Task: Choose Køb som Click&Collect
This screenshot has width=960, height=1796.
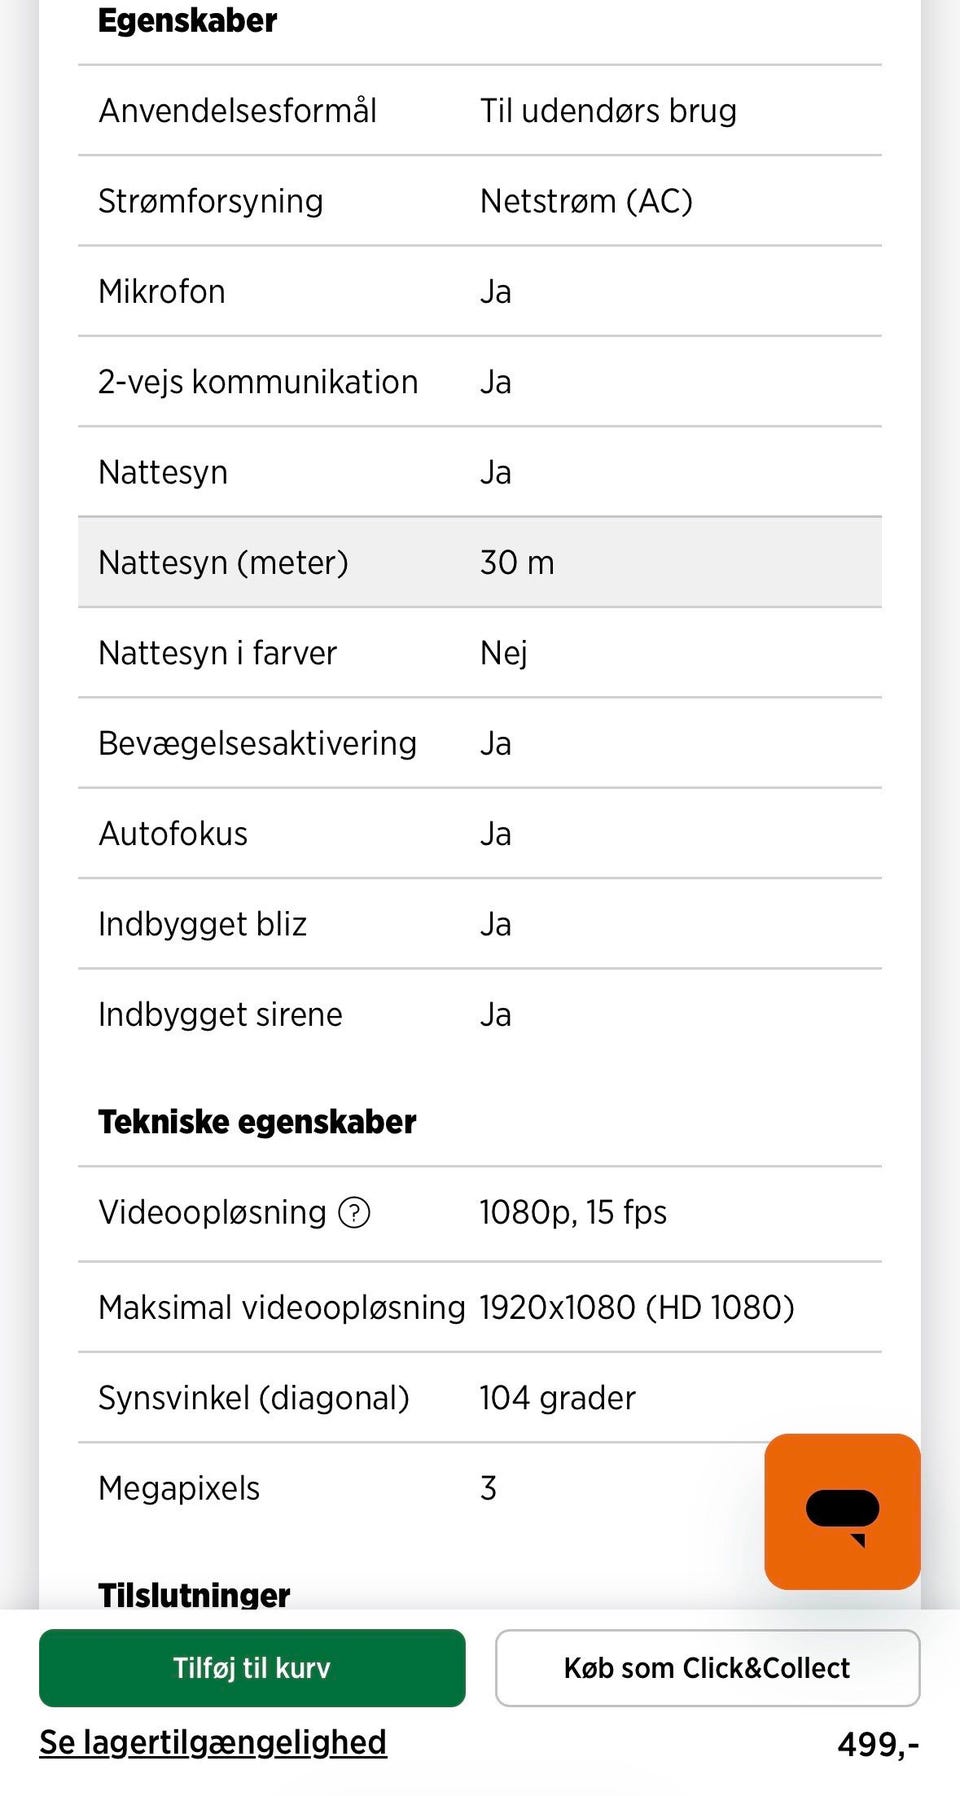Action: click(x=707, y=1668)
